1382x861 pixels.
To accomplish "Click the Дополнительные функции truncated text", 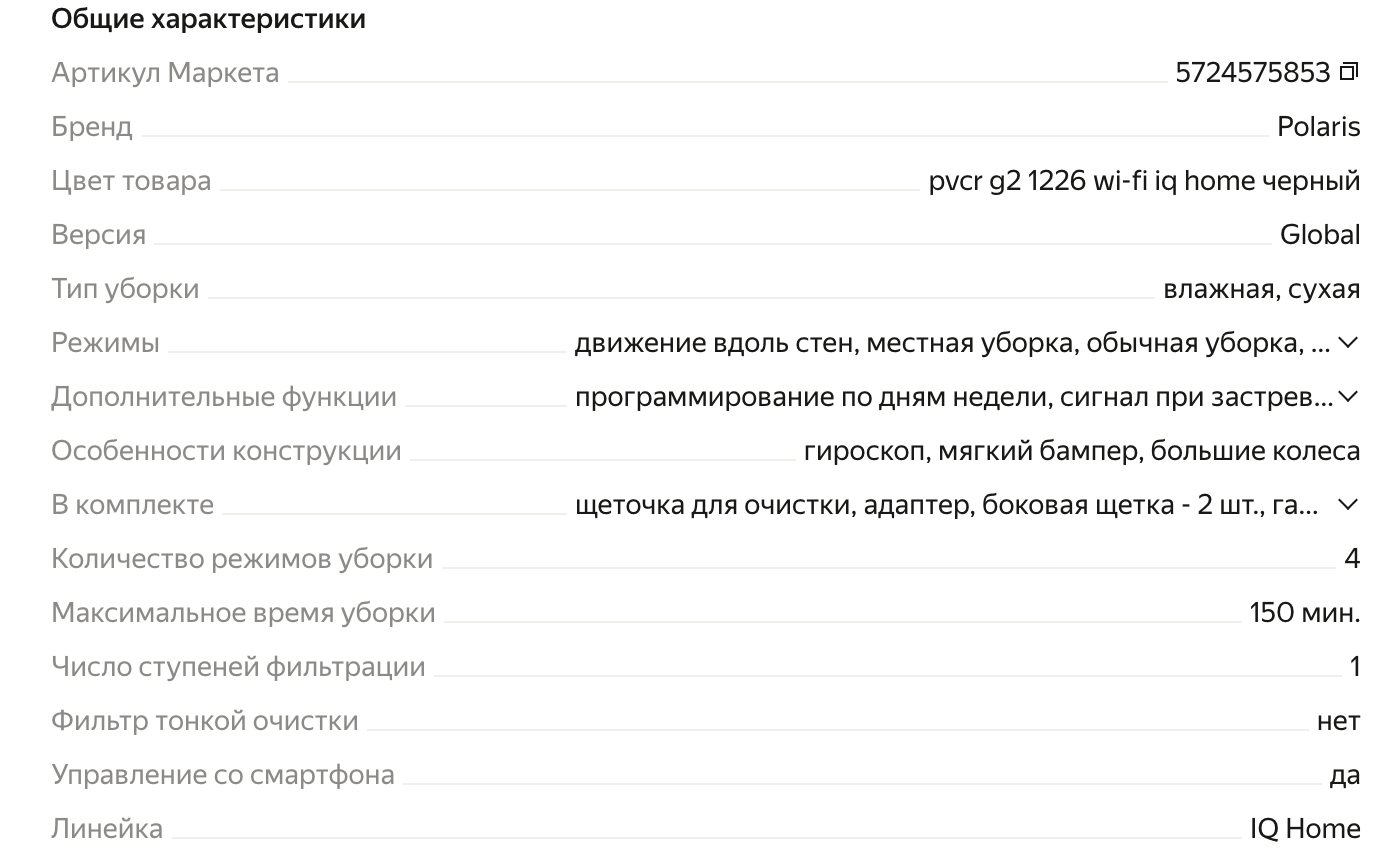I will click(x=954, y=397).
